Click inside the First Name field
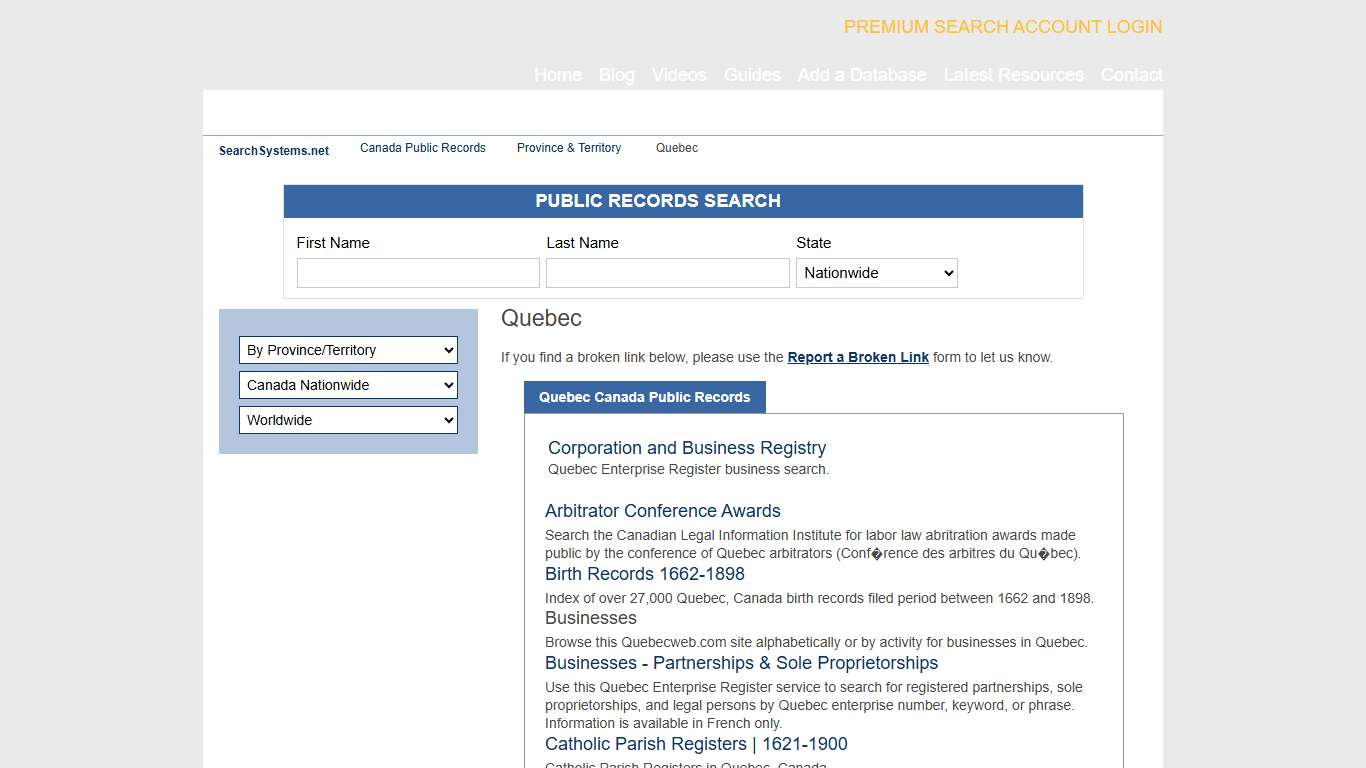 (417, 272)
